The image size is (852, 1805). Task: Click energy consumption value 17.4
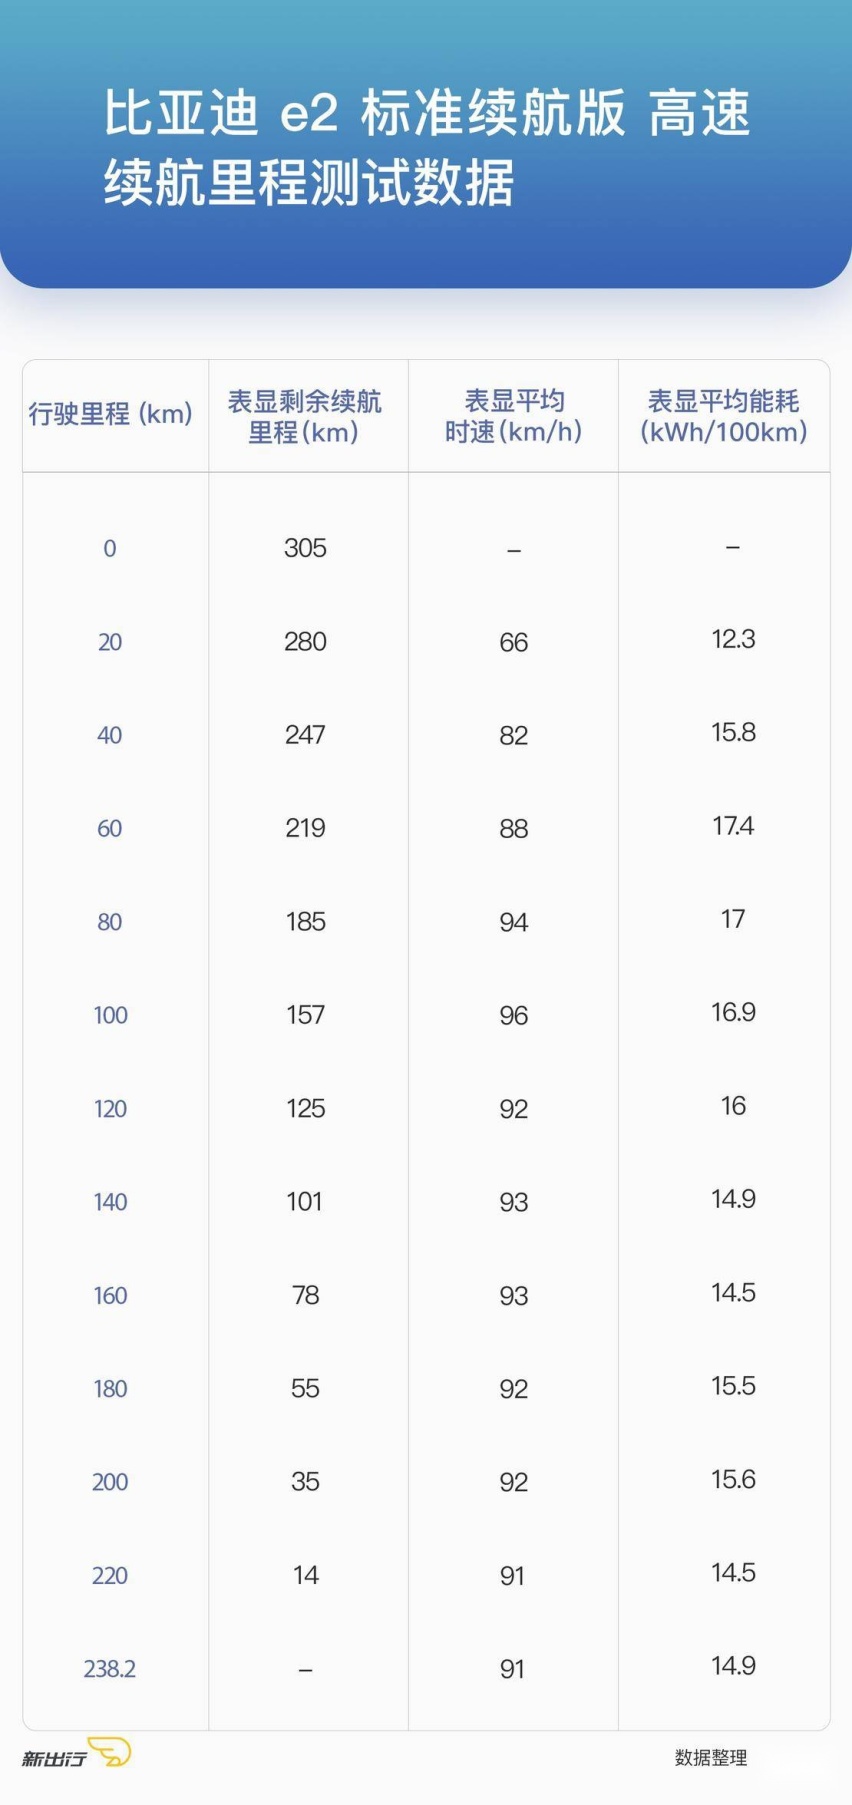coord(733,826)
